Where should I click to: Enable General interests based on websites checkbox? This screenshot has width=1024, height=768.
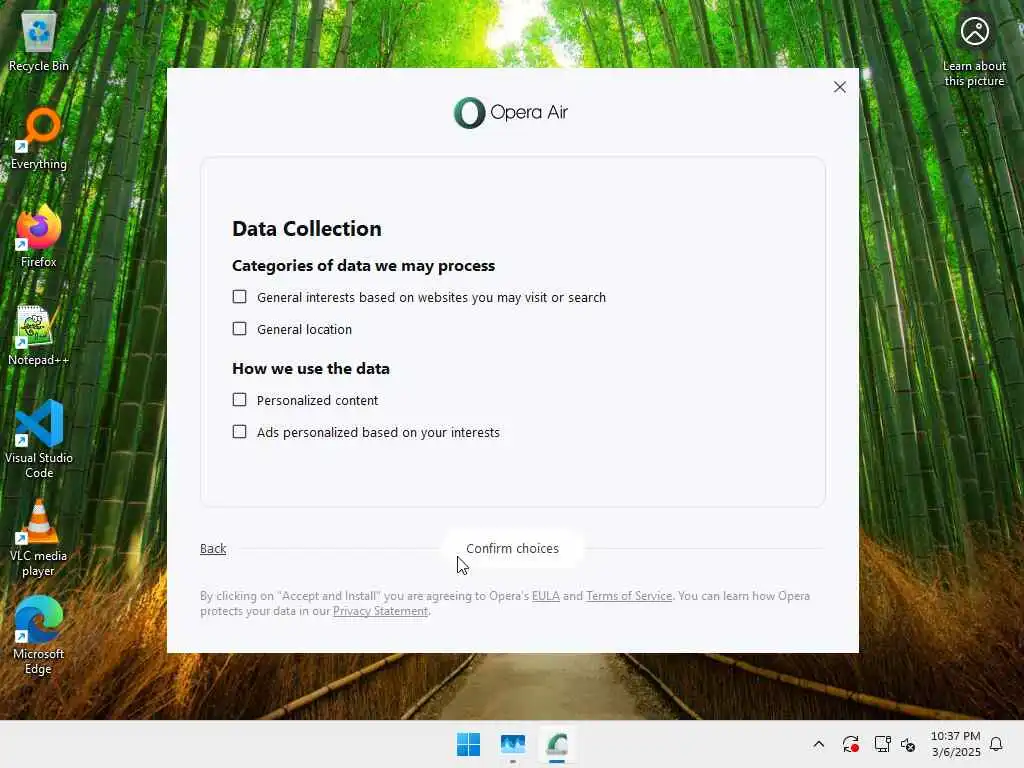tap(240, 297)
